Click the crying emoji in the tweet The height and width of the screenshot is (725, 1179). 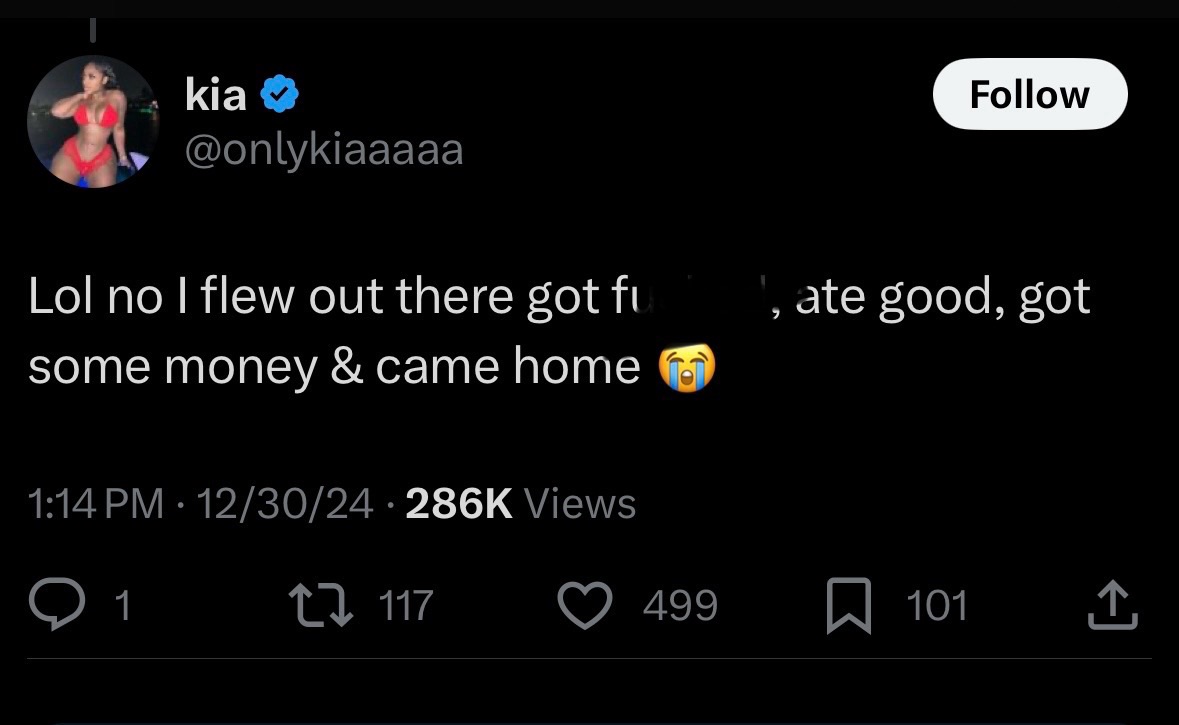pos(686,367)
